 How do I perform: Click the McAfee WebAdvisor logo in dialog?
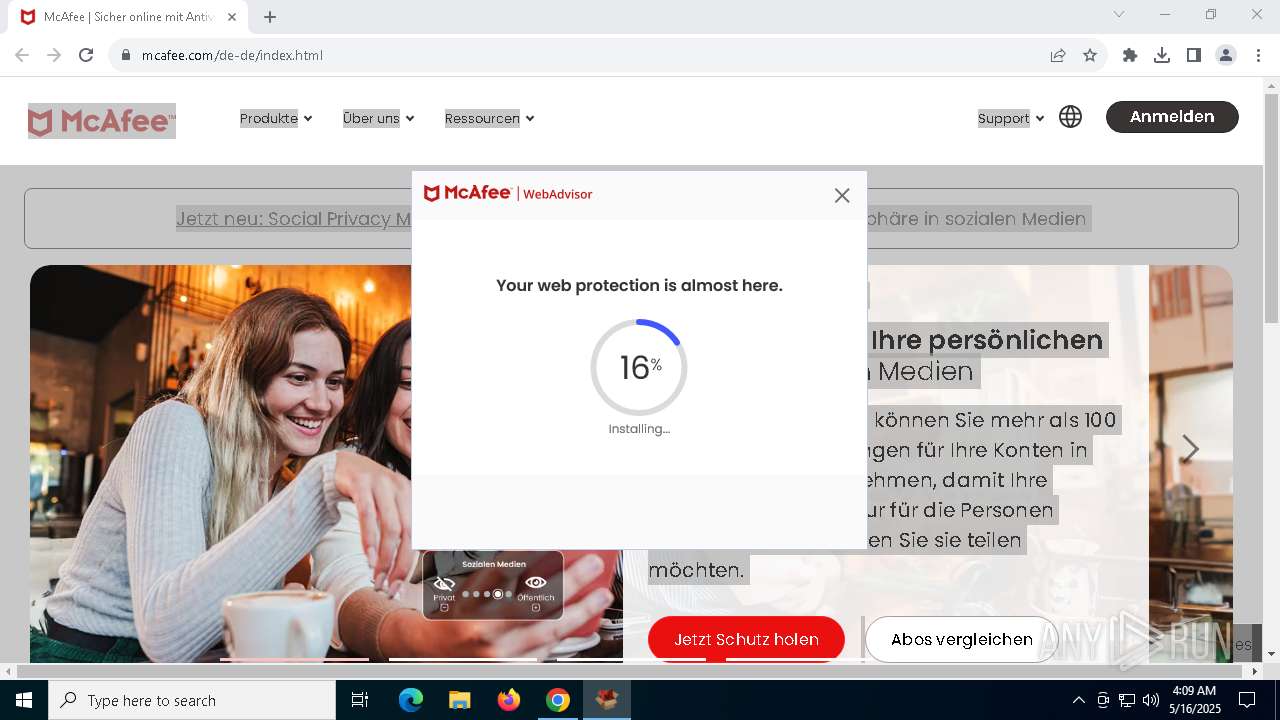pyautogui.click(x=508, y=193)
